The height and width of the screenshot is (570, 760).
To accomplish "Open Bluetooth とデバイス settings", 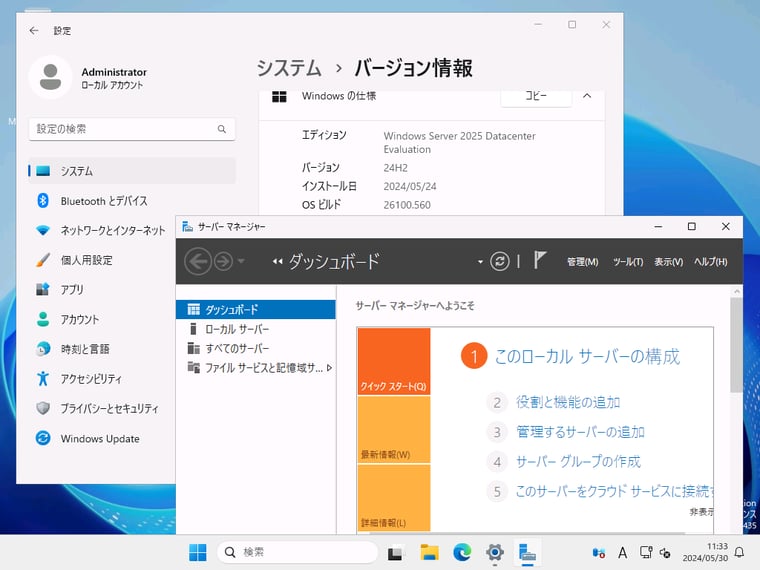I will point(132,201).
